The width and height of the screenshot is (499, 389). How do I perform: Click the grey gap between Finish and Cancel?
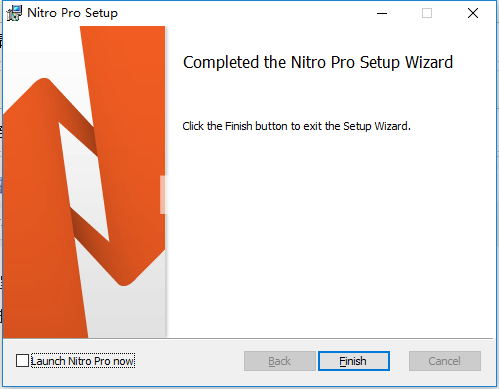click(x=399, y=361)
